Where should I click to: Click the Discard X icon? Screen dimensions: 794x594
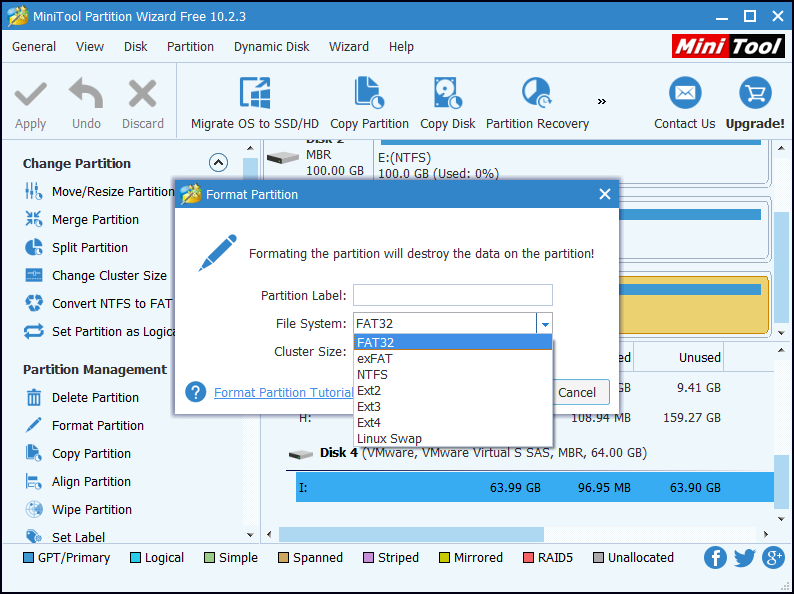tap(142, 94)
